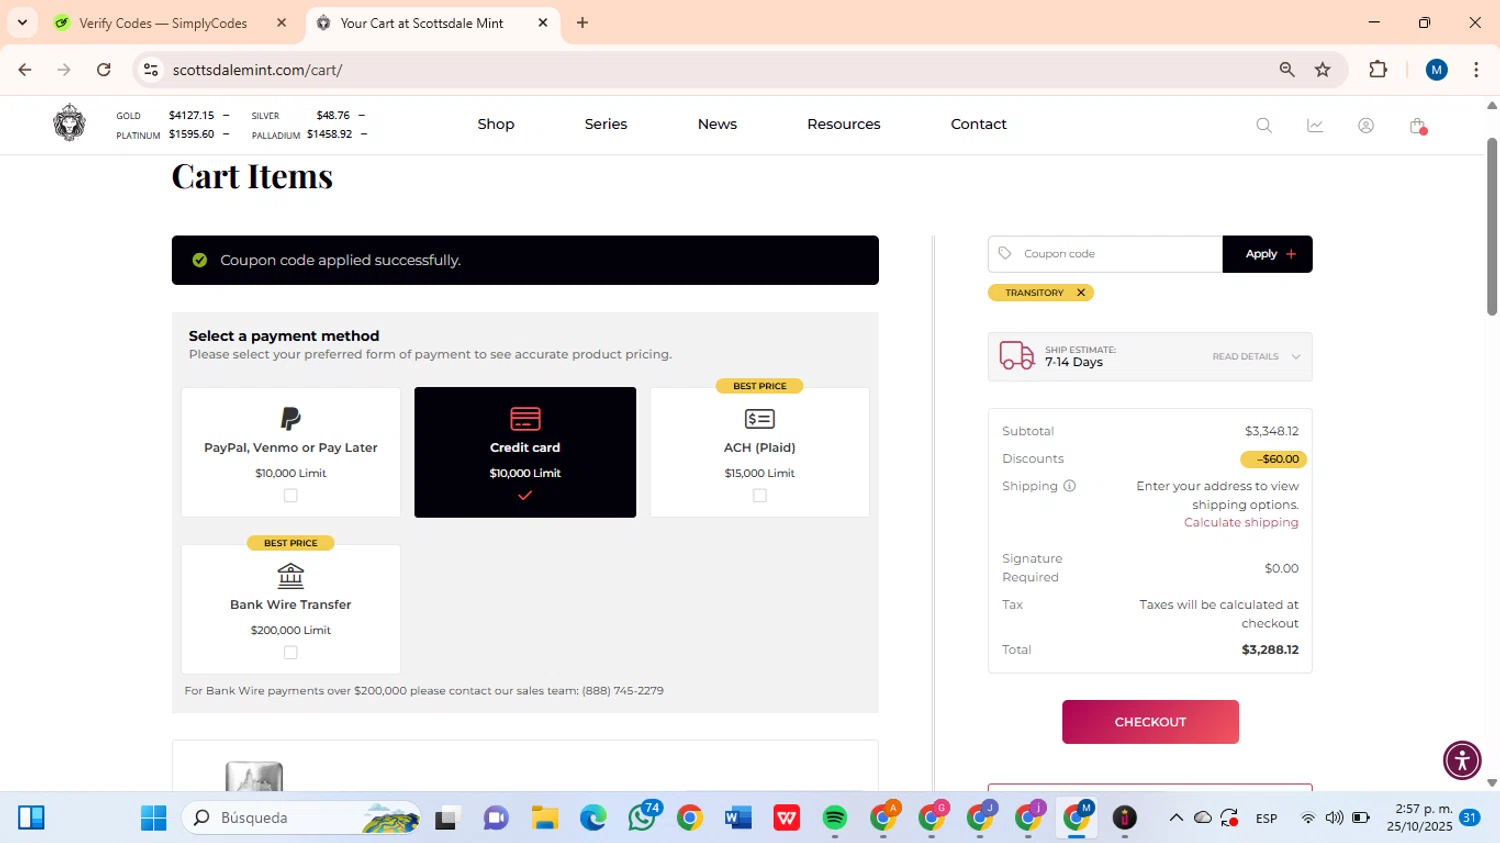Image resolution: width=1500 pixels, height=843 pixels.
Task: Open Task View from taskbar
Action: point(446,818)
